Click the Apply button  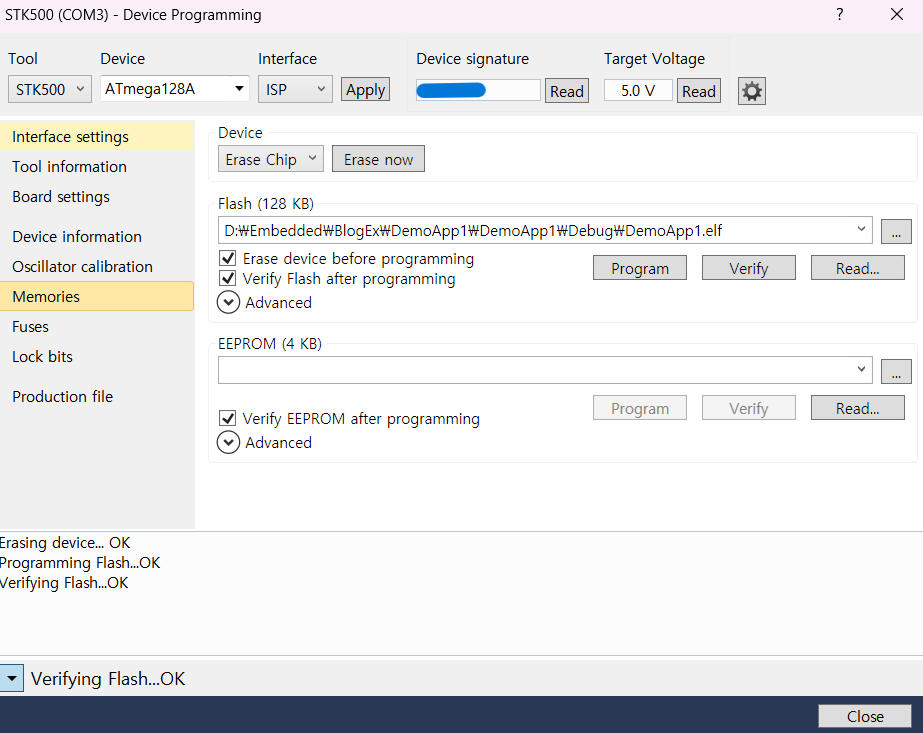pyautogui.click(x=366, y=90)
